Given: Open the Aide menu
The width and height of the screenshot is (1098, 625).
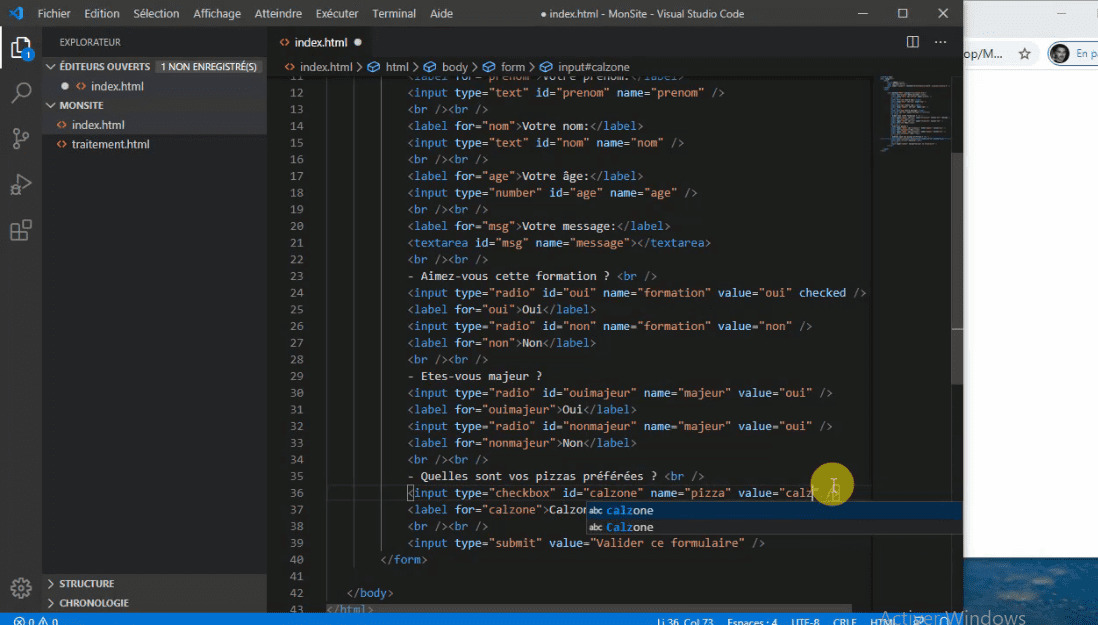Looking at the screenshot, I should point(441,13).
